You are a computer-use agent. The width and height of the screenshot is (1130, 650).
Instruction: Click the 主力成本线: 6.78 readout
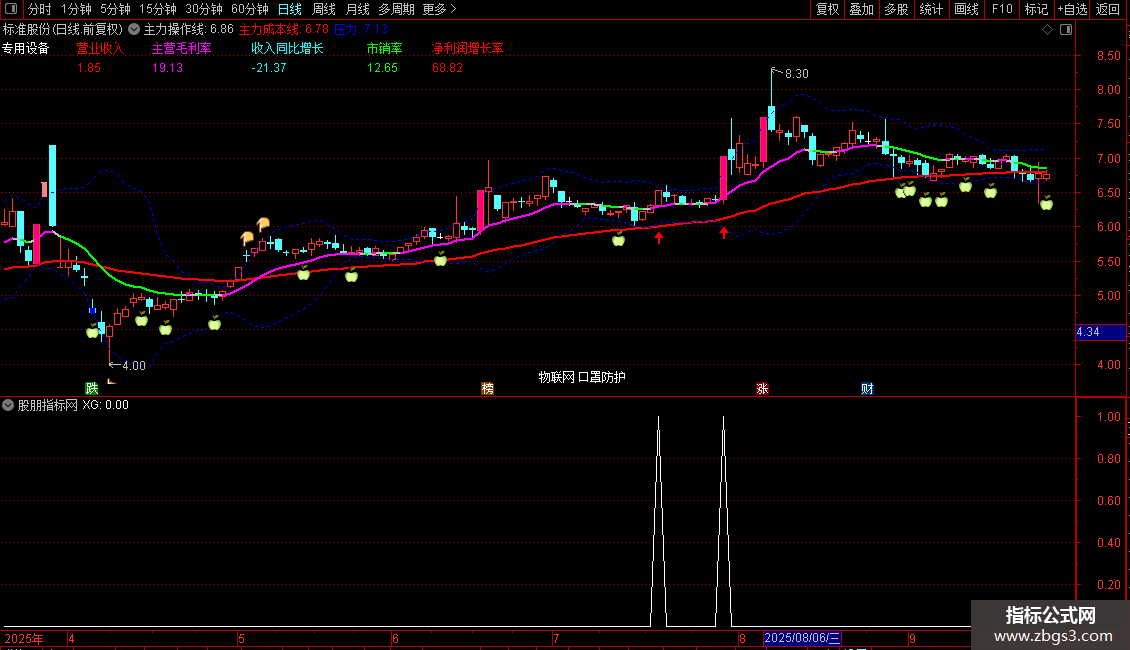click(284, 30)
